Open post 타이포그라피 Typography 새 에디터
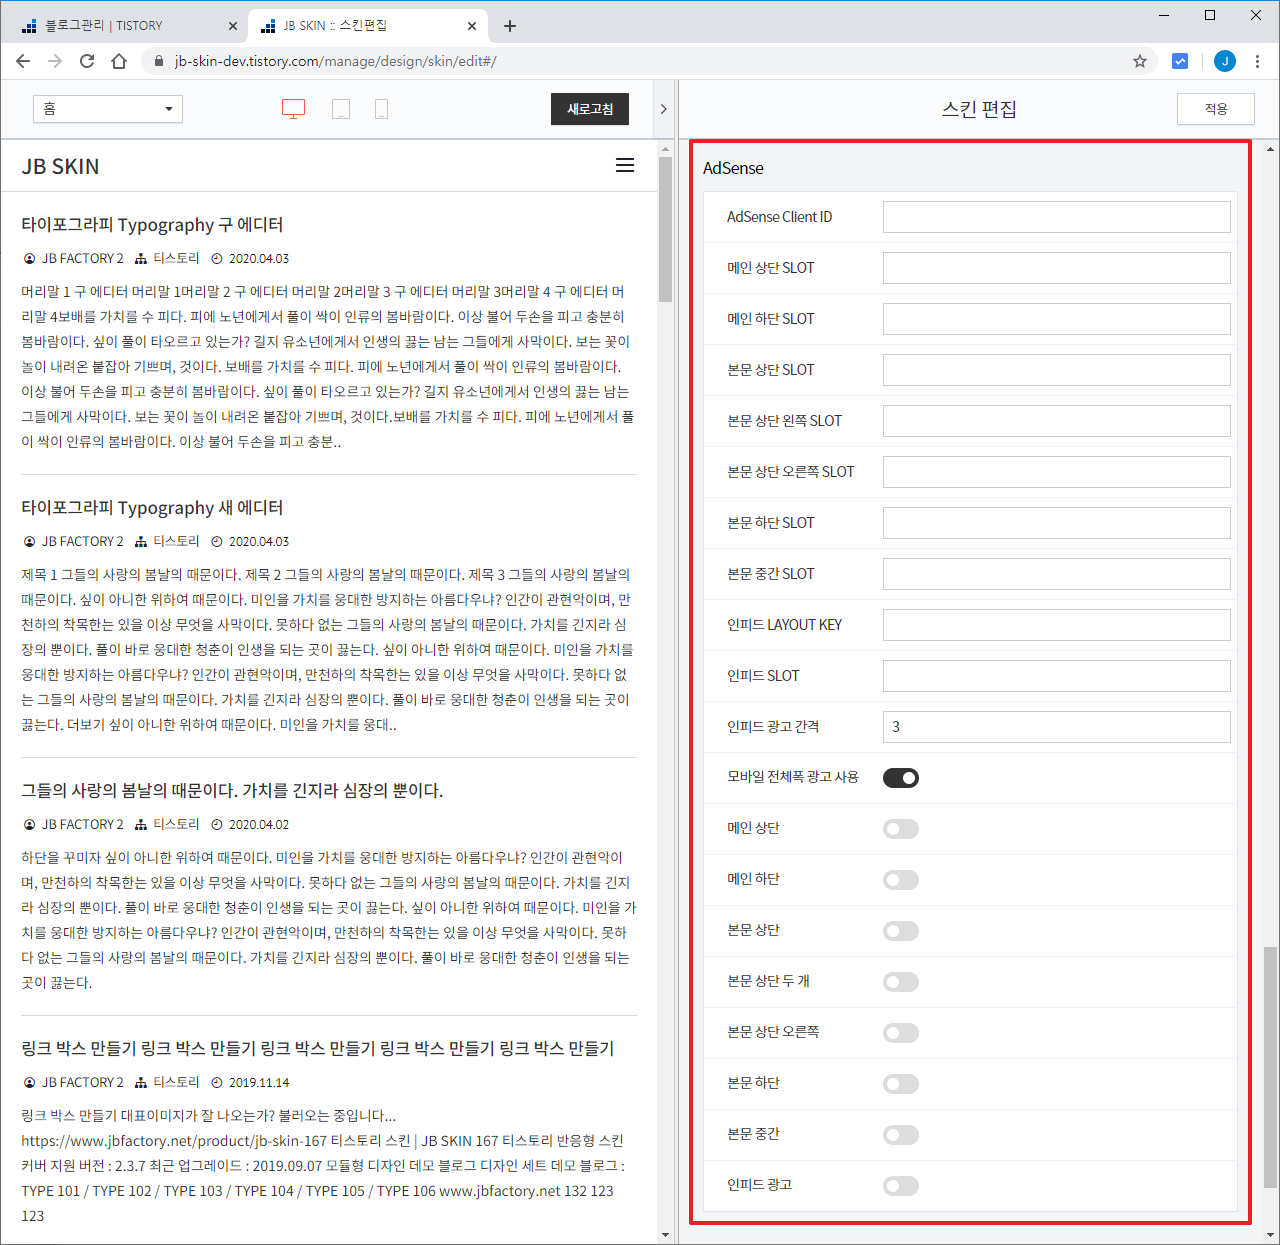This screenshot has width=1280, height=1245. 152,508
